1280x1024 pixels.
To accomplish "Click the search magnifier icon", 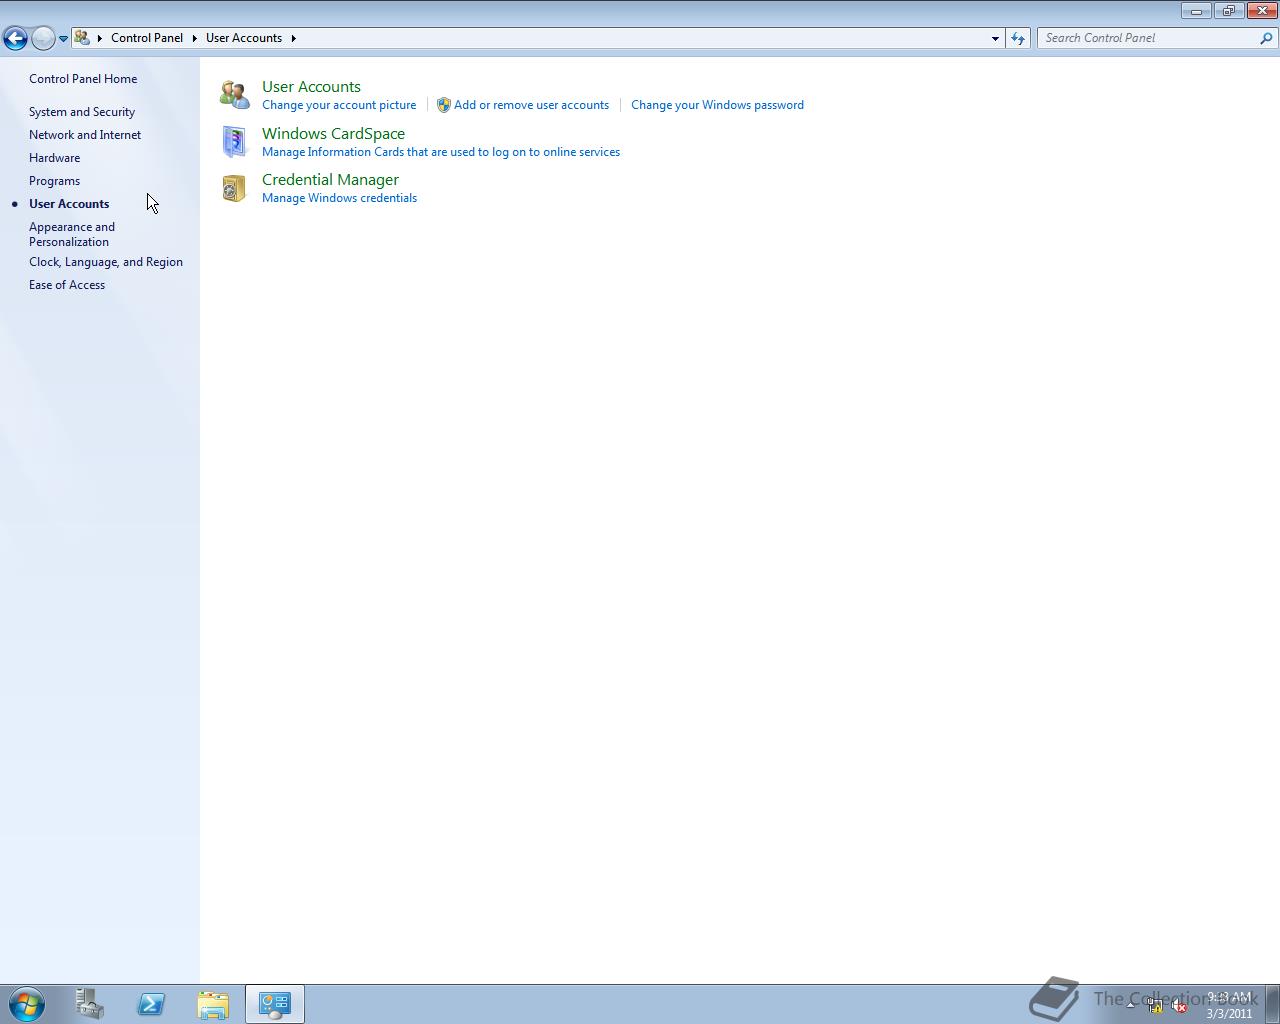I will coord(1267,38).
